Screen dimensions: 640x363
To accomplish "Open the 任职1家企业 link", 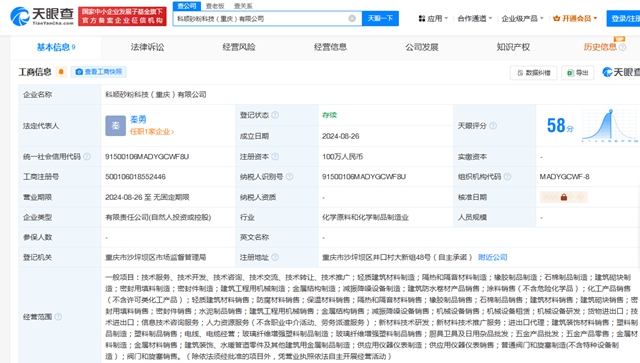I will pos(151,132).
